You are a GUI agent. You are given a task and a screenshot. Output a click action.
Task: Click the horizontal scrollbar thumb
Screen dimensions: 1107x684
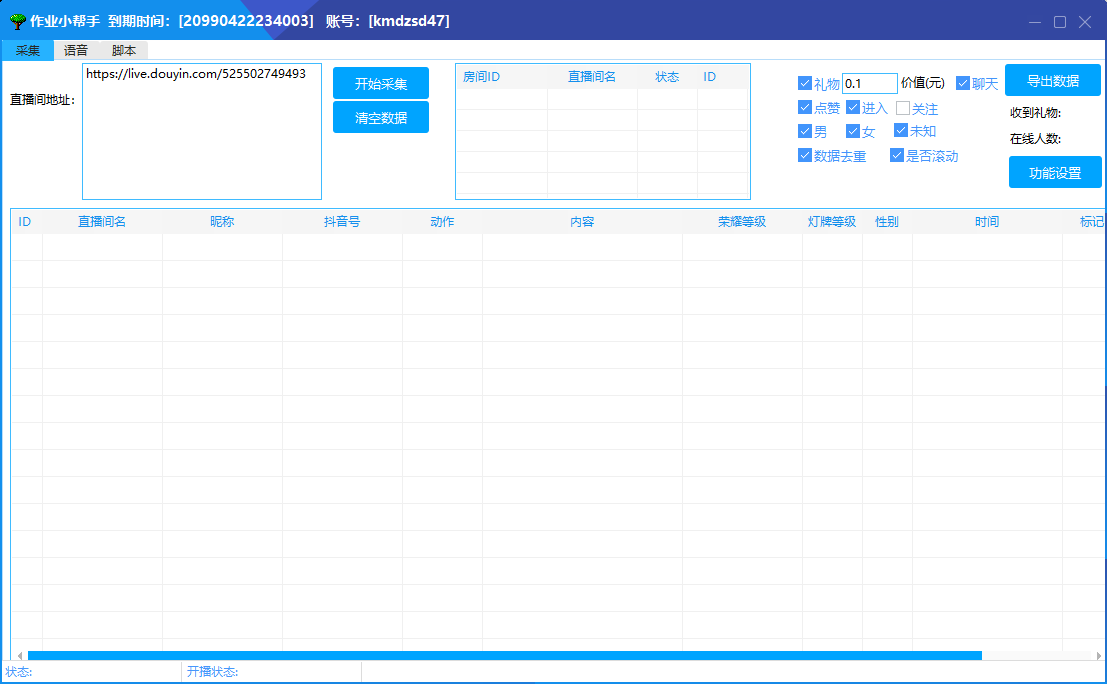click(x=504, y=656)
